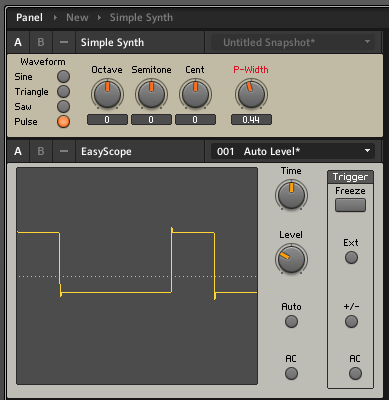Minimize the Simple Synth panel with the dash button
Viewport: 389px width, 400px height.
pos(64,42)
